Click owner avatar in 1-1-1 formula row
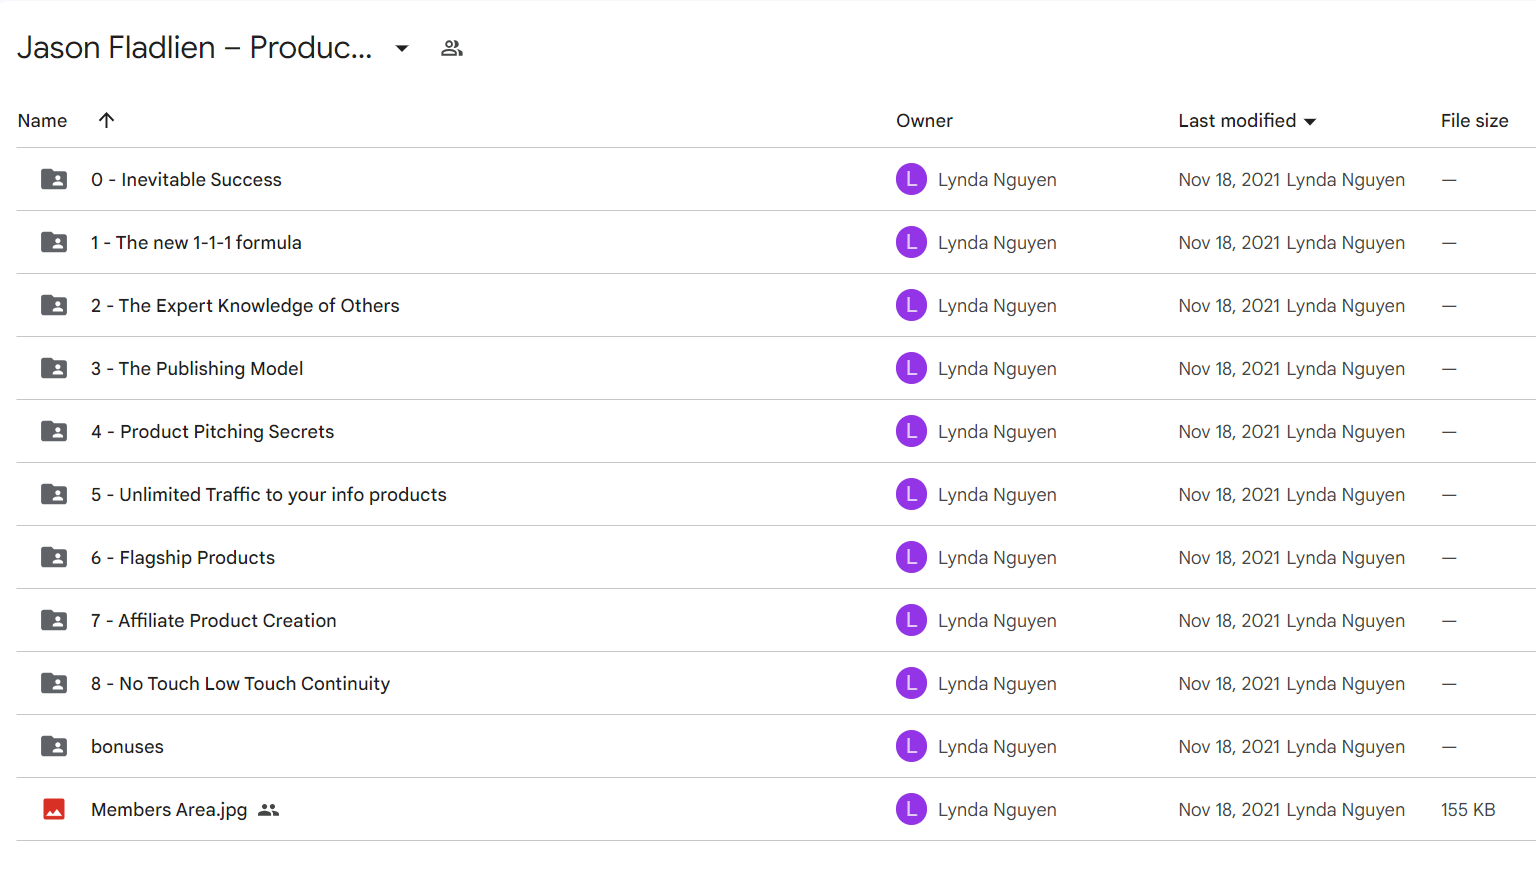1536x884 pixels. tap(911, 242)
